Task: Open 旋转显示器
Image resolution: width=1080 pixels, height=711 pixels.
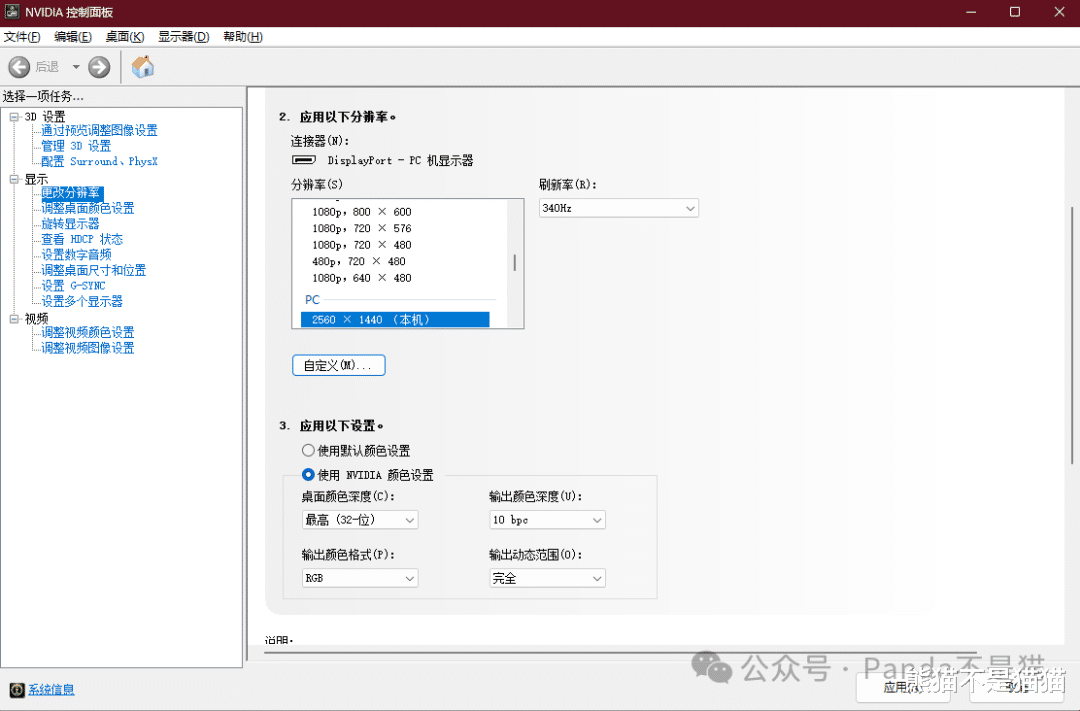Action: tap(70, 224)
